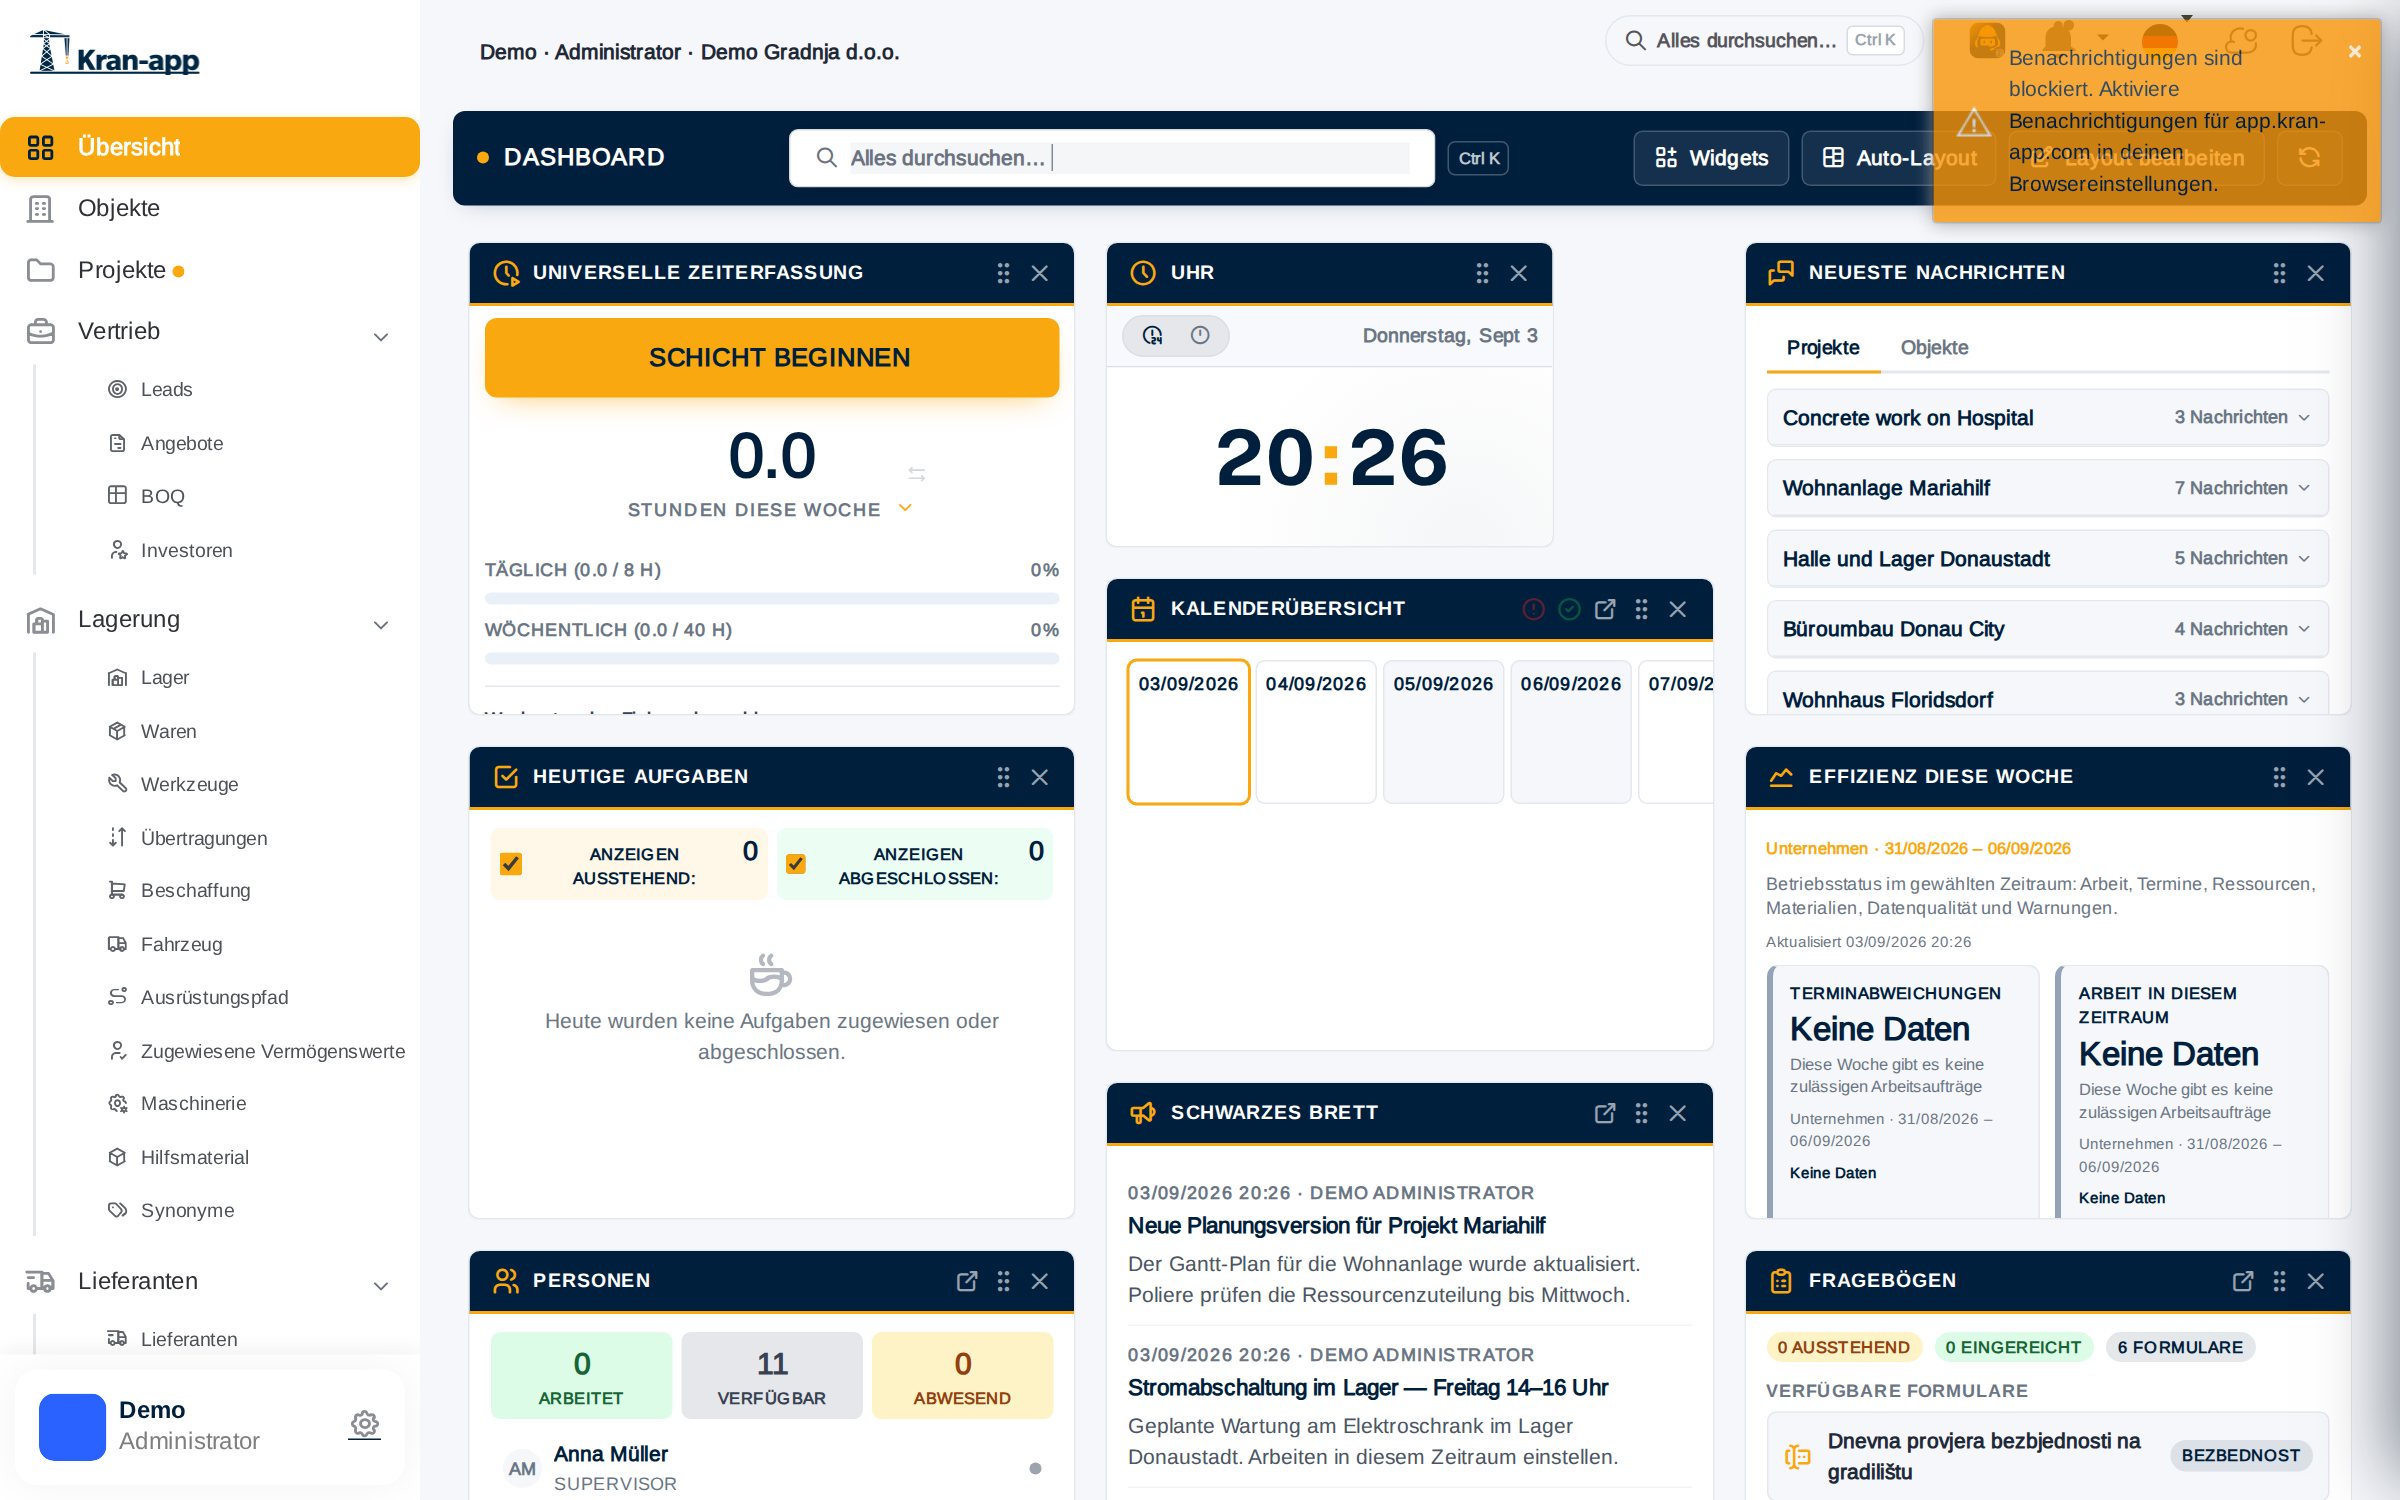Select the Projekte tab in Neueste Nachrichten
This screenshot has width=2400, height=1500.
point(1823,348)
